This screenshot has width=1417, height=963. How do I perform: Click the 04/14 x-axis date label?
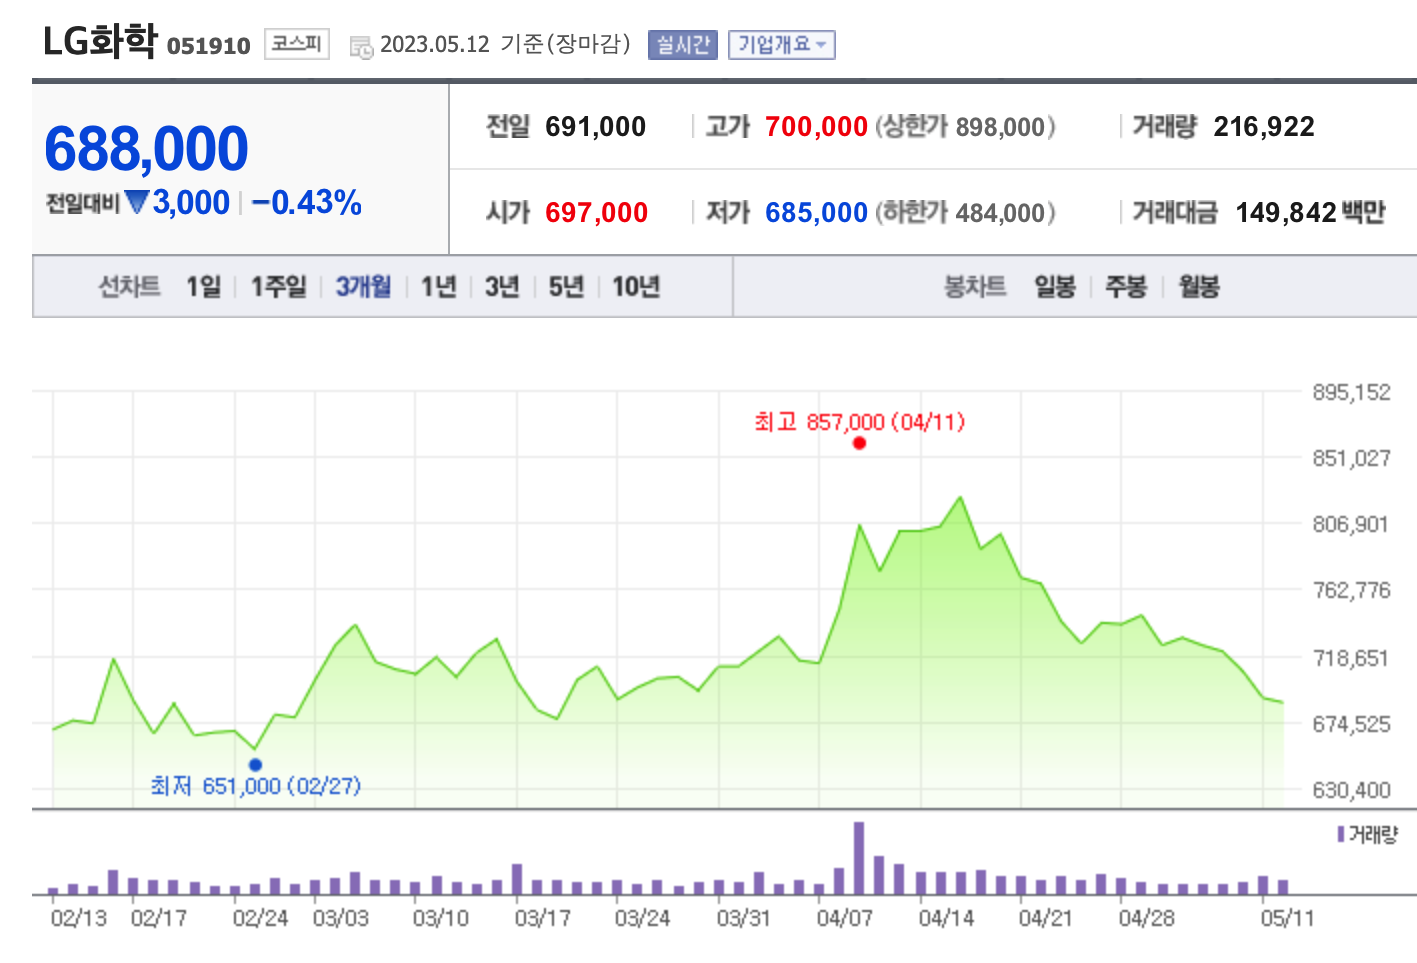946,918
